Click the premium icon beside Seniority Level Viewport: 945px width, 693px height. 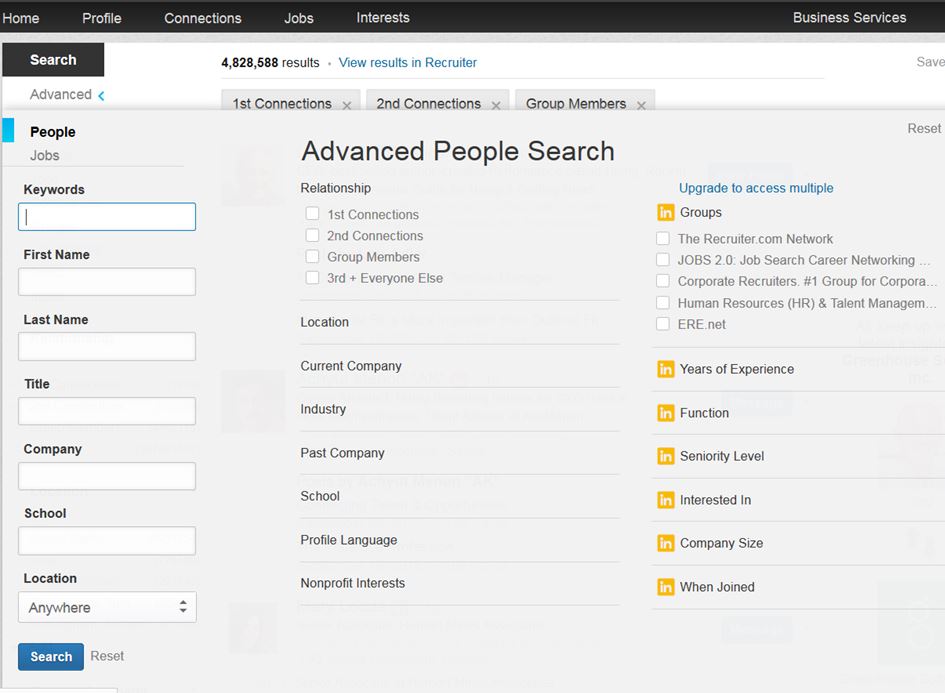[665, 456]
